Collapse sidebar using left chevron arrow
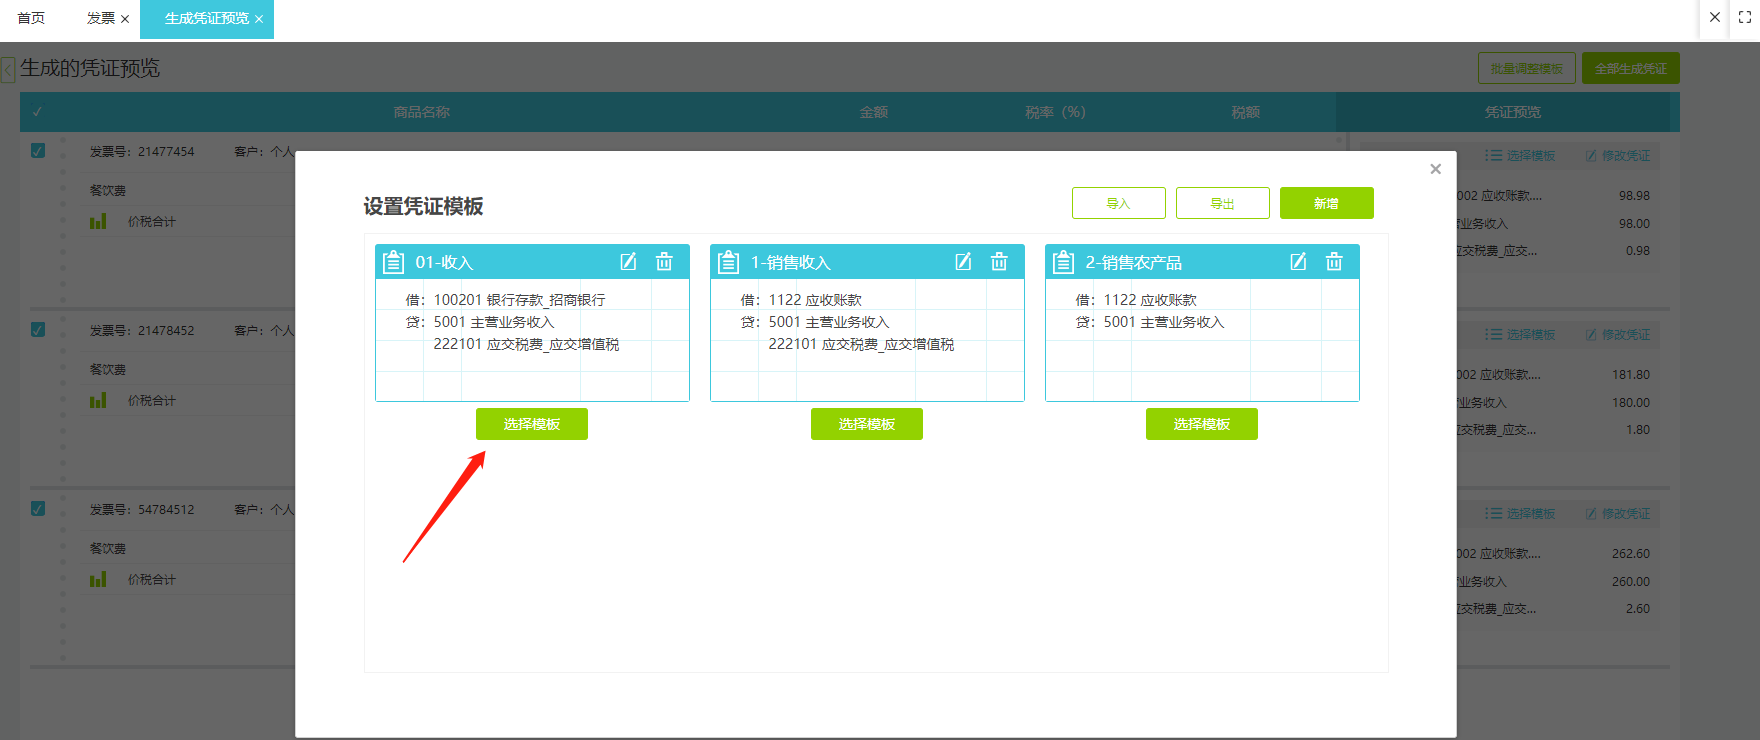Image resolution: width=1760 pixels, height=740 pixels. 8,70
